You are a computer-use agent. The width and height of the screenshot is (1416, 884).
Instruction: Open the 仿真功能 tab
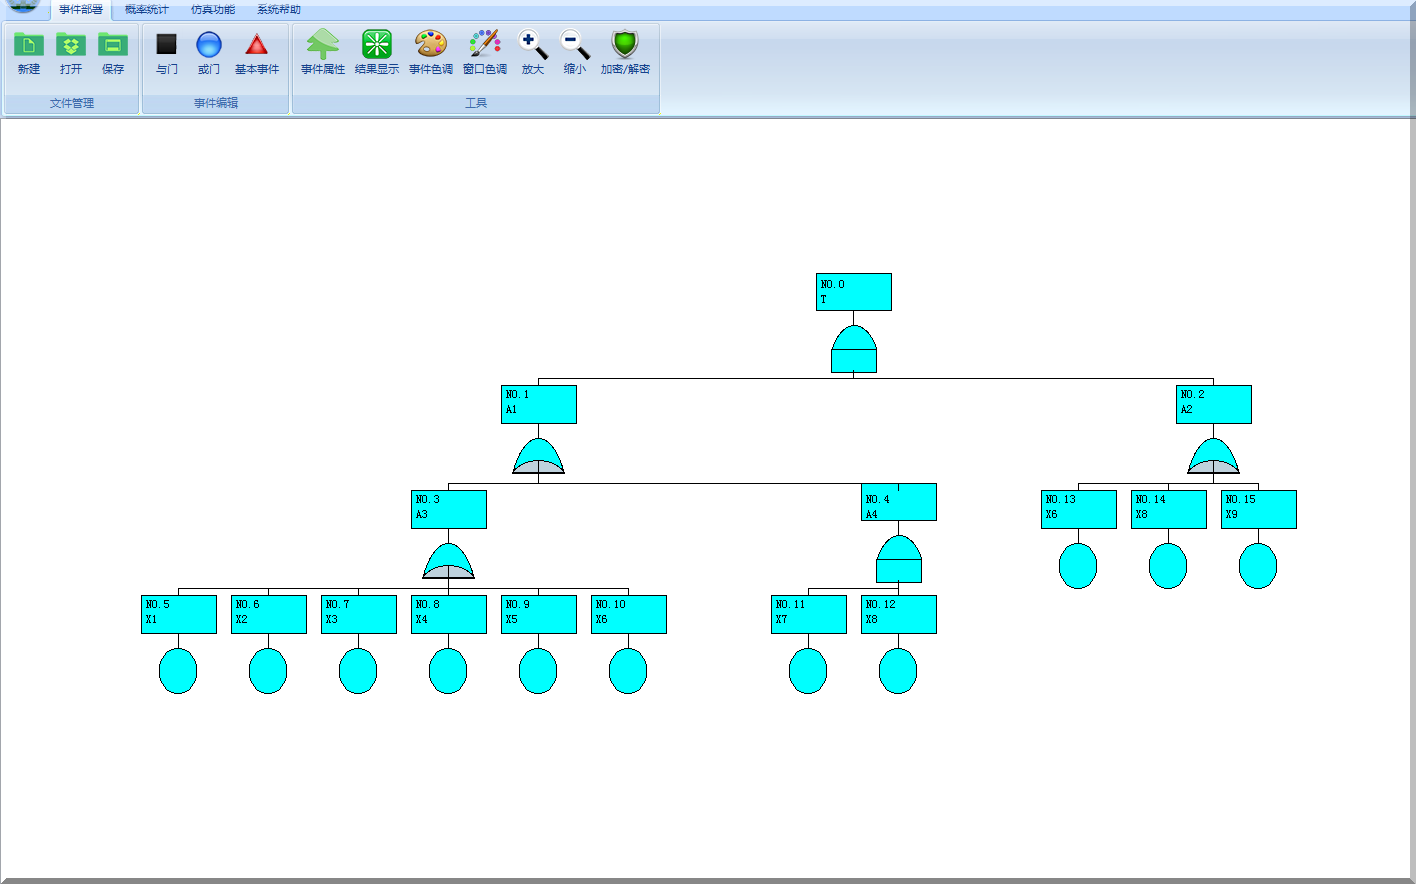tap(213, 10)
